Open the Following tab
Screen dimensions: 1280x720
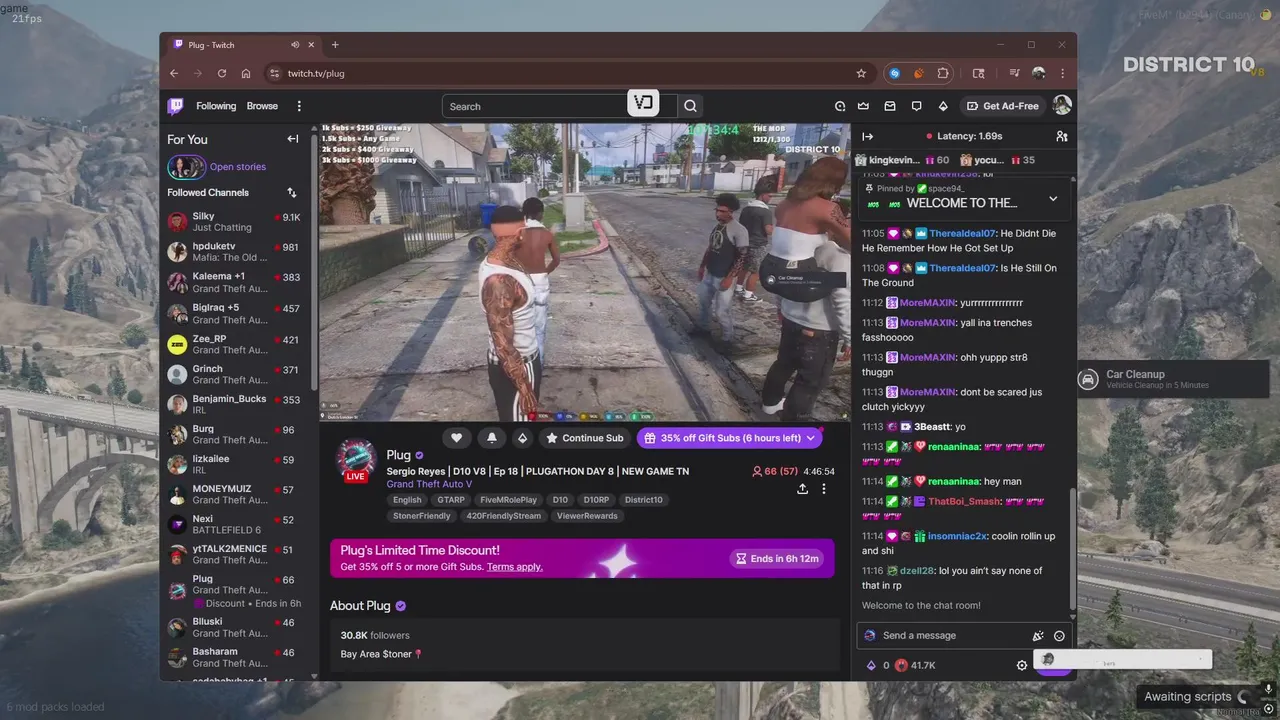coord(216,106)
